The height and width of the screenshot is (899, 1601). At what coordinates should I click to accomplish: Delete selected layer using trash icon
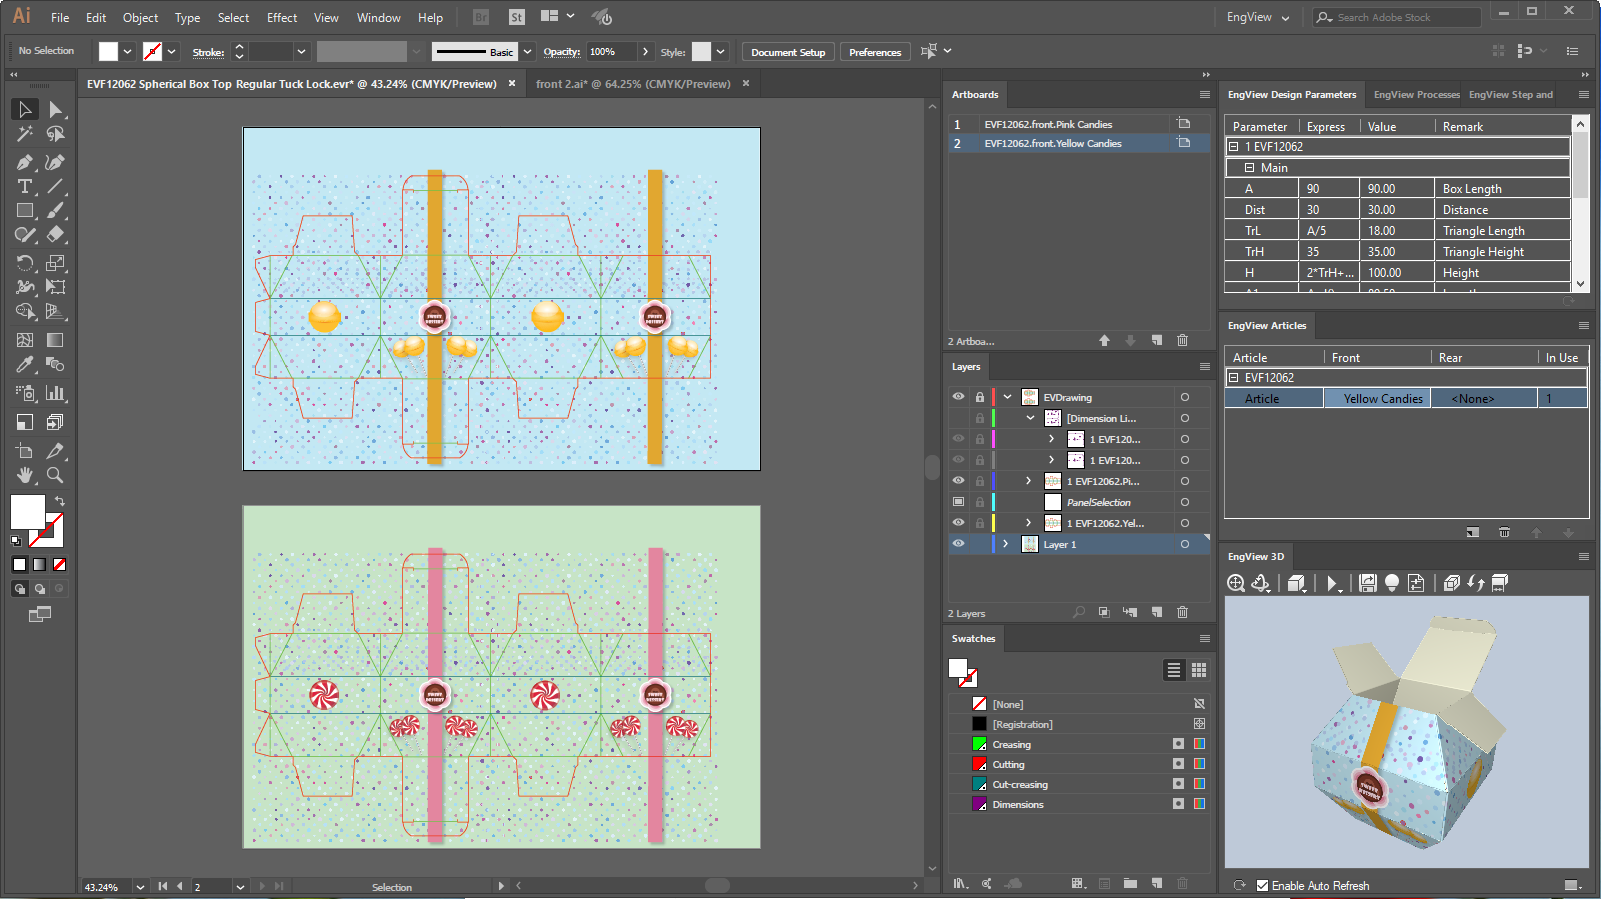click(1182, 612)
